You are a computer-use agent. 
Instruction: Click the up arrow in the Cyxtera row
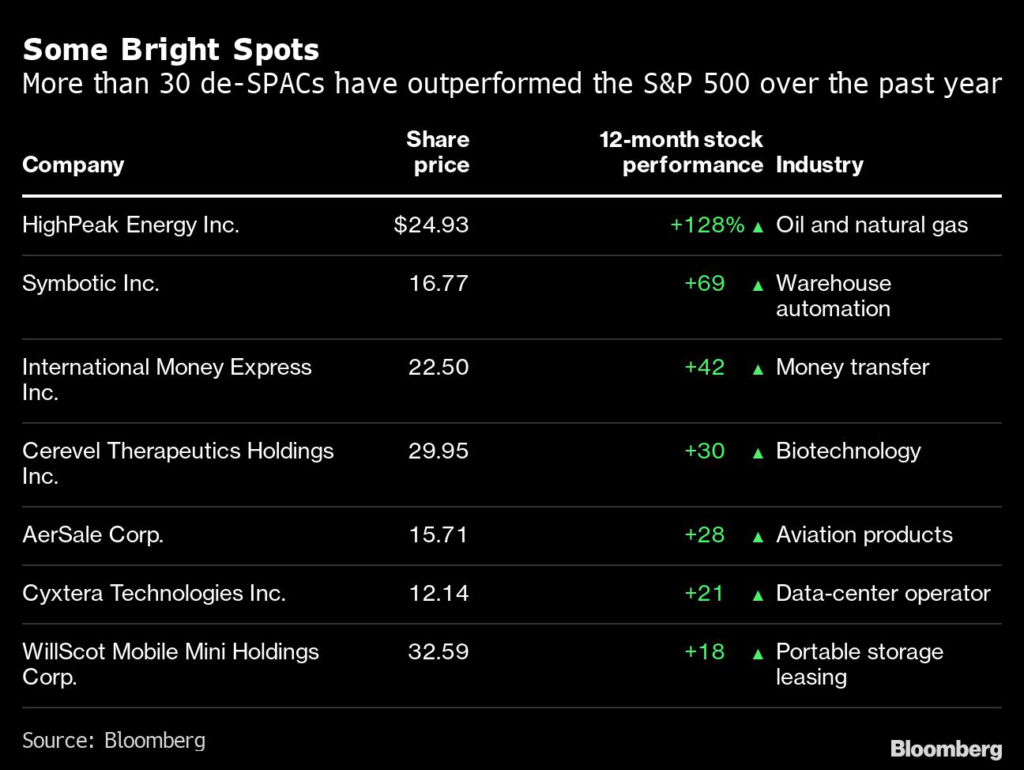[758, 595]
